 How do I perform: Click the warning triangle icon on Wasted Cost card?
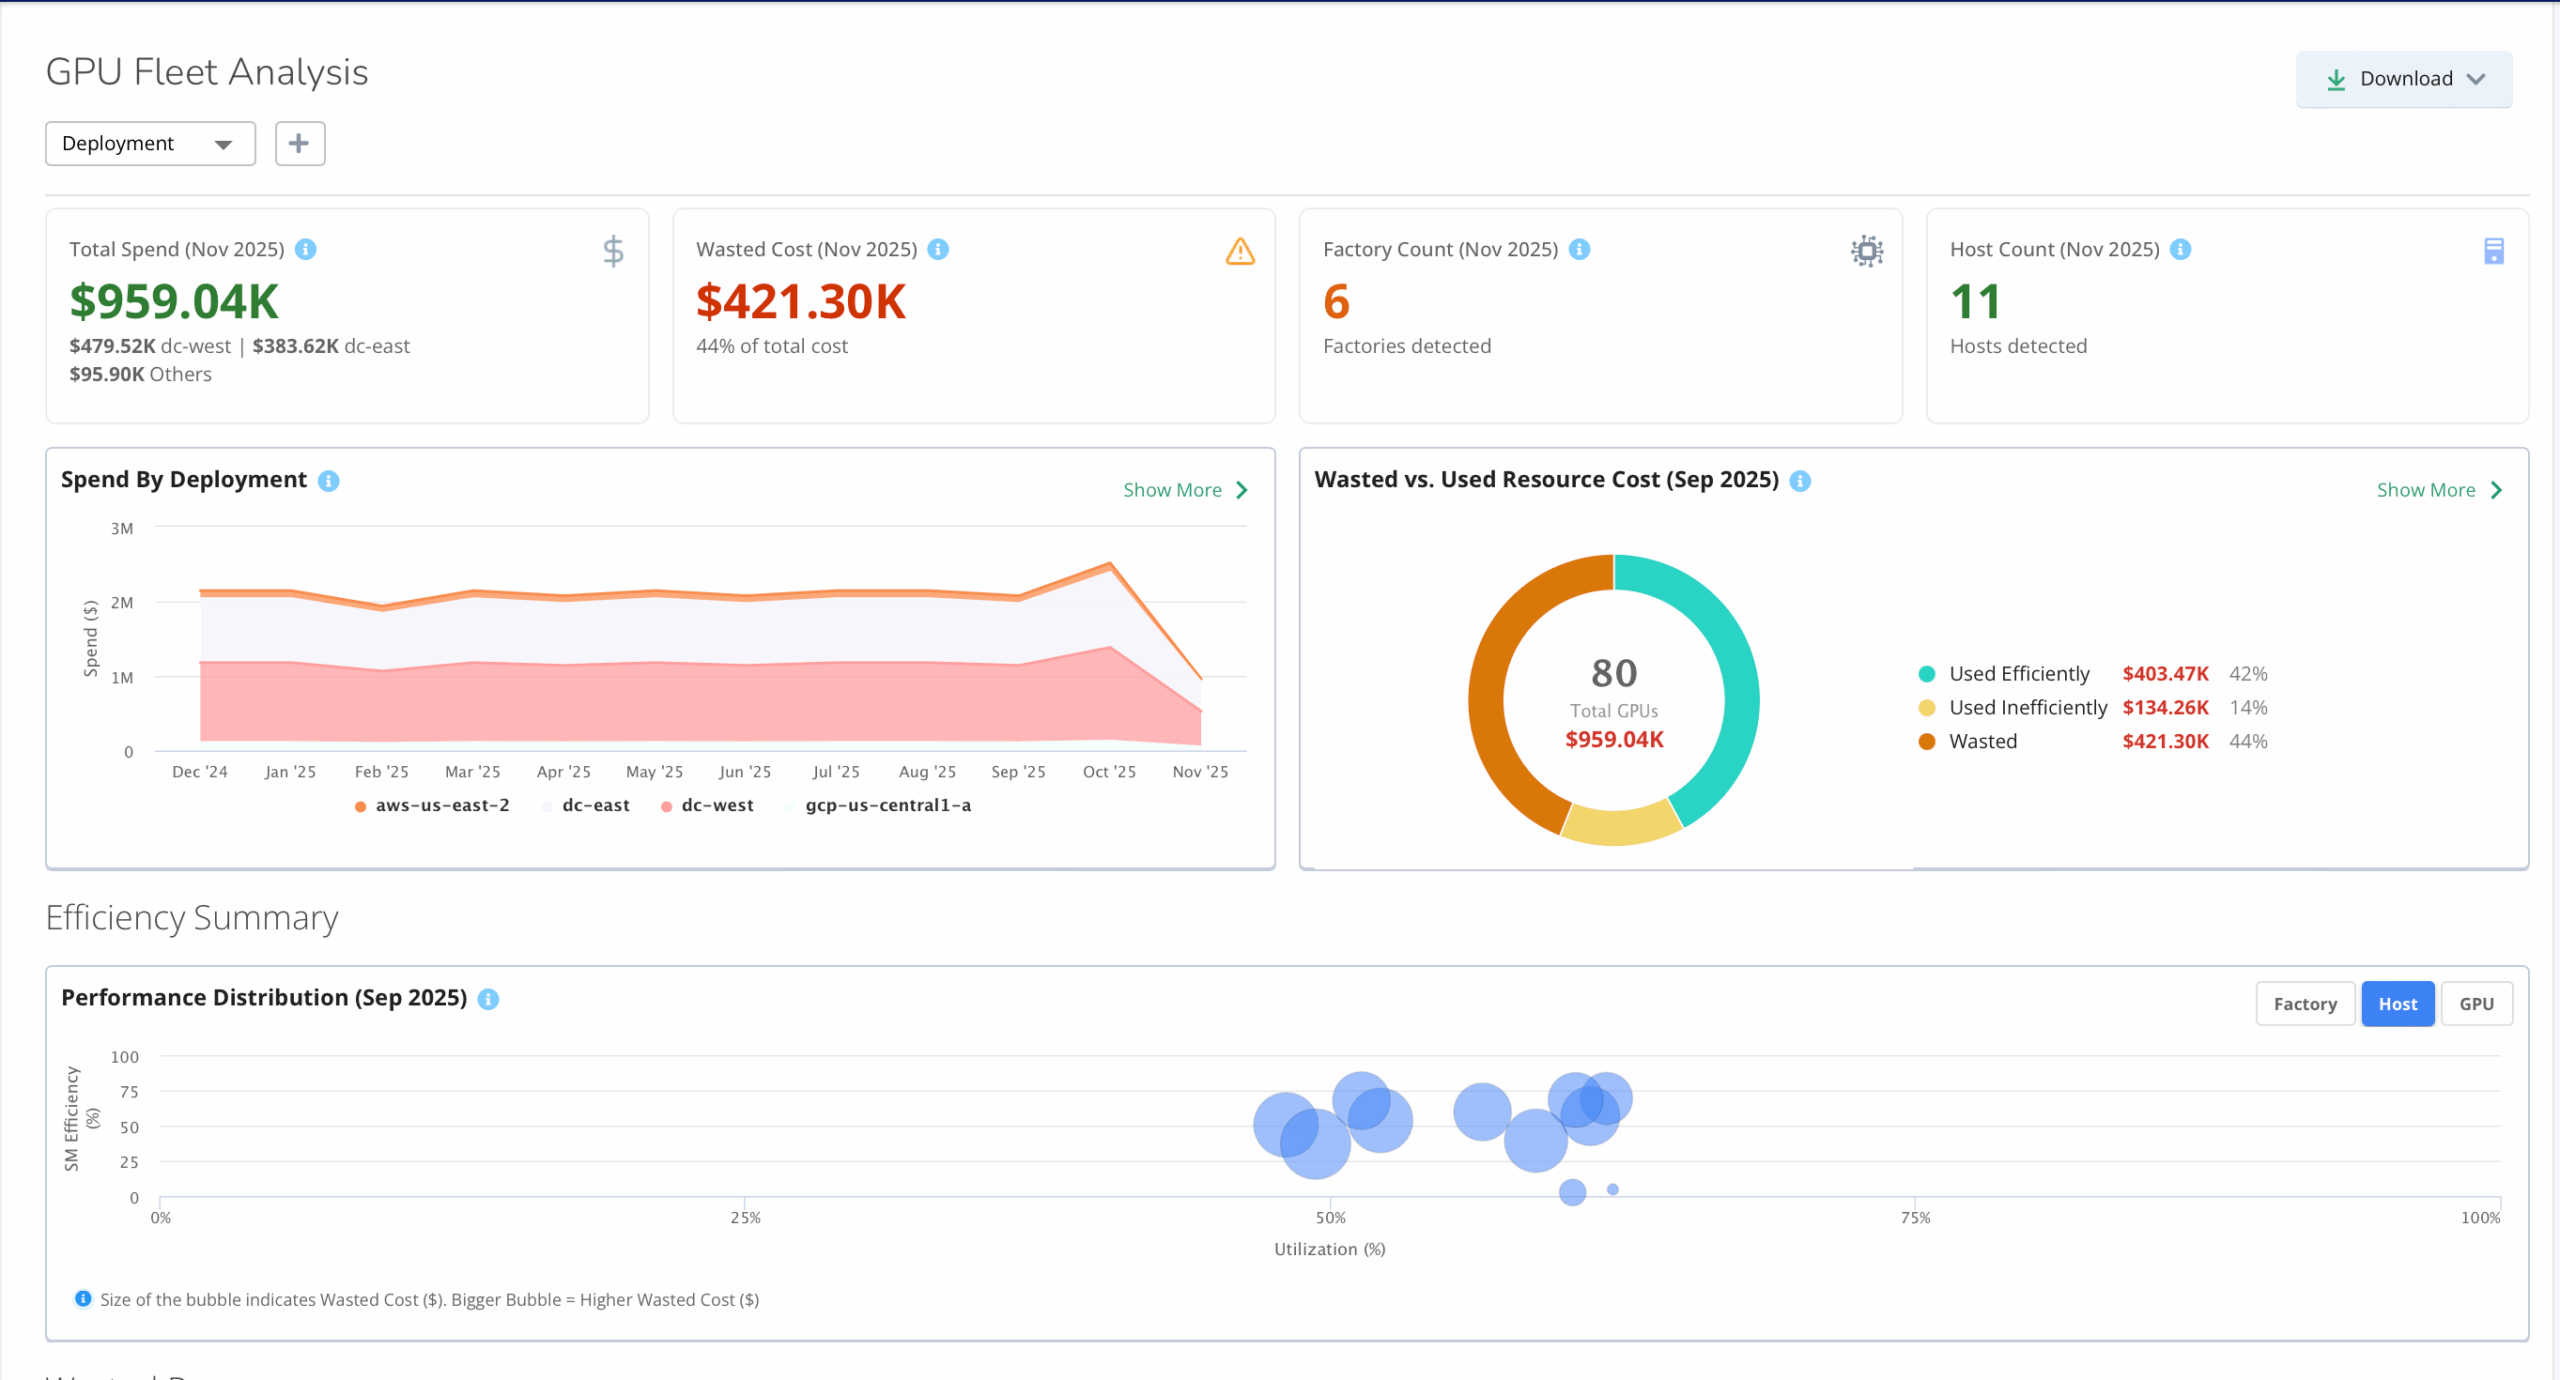[x=1240, y=251]
